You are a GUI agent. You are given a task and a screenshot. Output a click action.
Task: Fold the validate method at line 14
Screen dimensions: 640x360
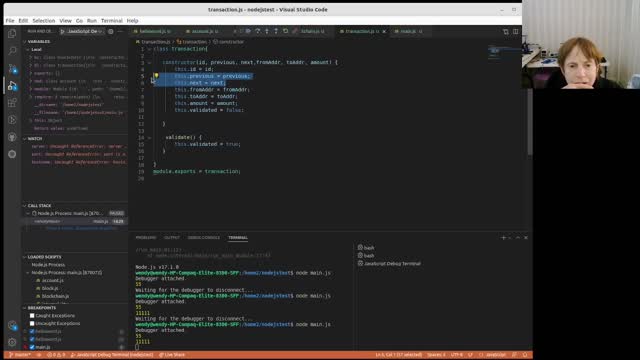pos(149,138)
